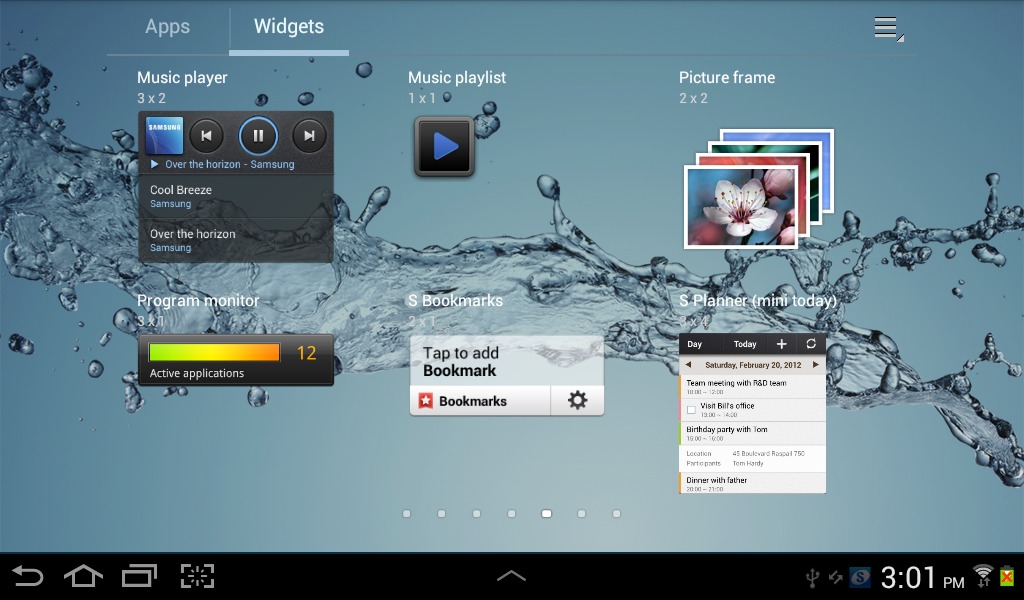Screen dimensions: 1024x600
Task: Open Bookmarks button in S Bookmarks widget
Action: coord(480,401)
